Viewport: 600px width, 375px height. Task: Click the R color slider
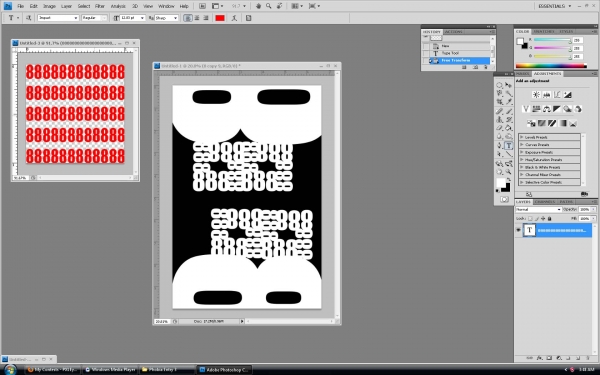(x=552, y=40)
